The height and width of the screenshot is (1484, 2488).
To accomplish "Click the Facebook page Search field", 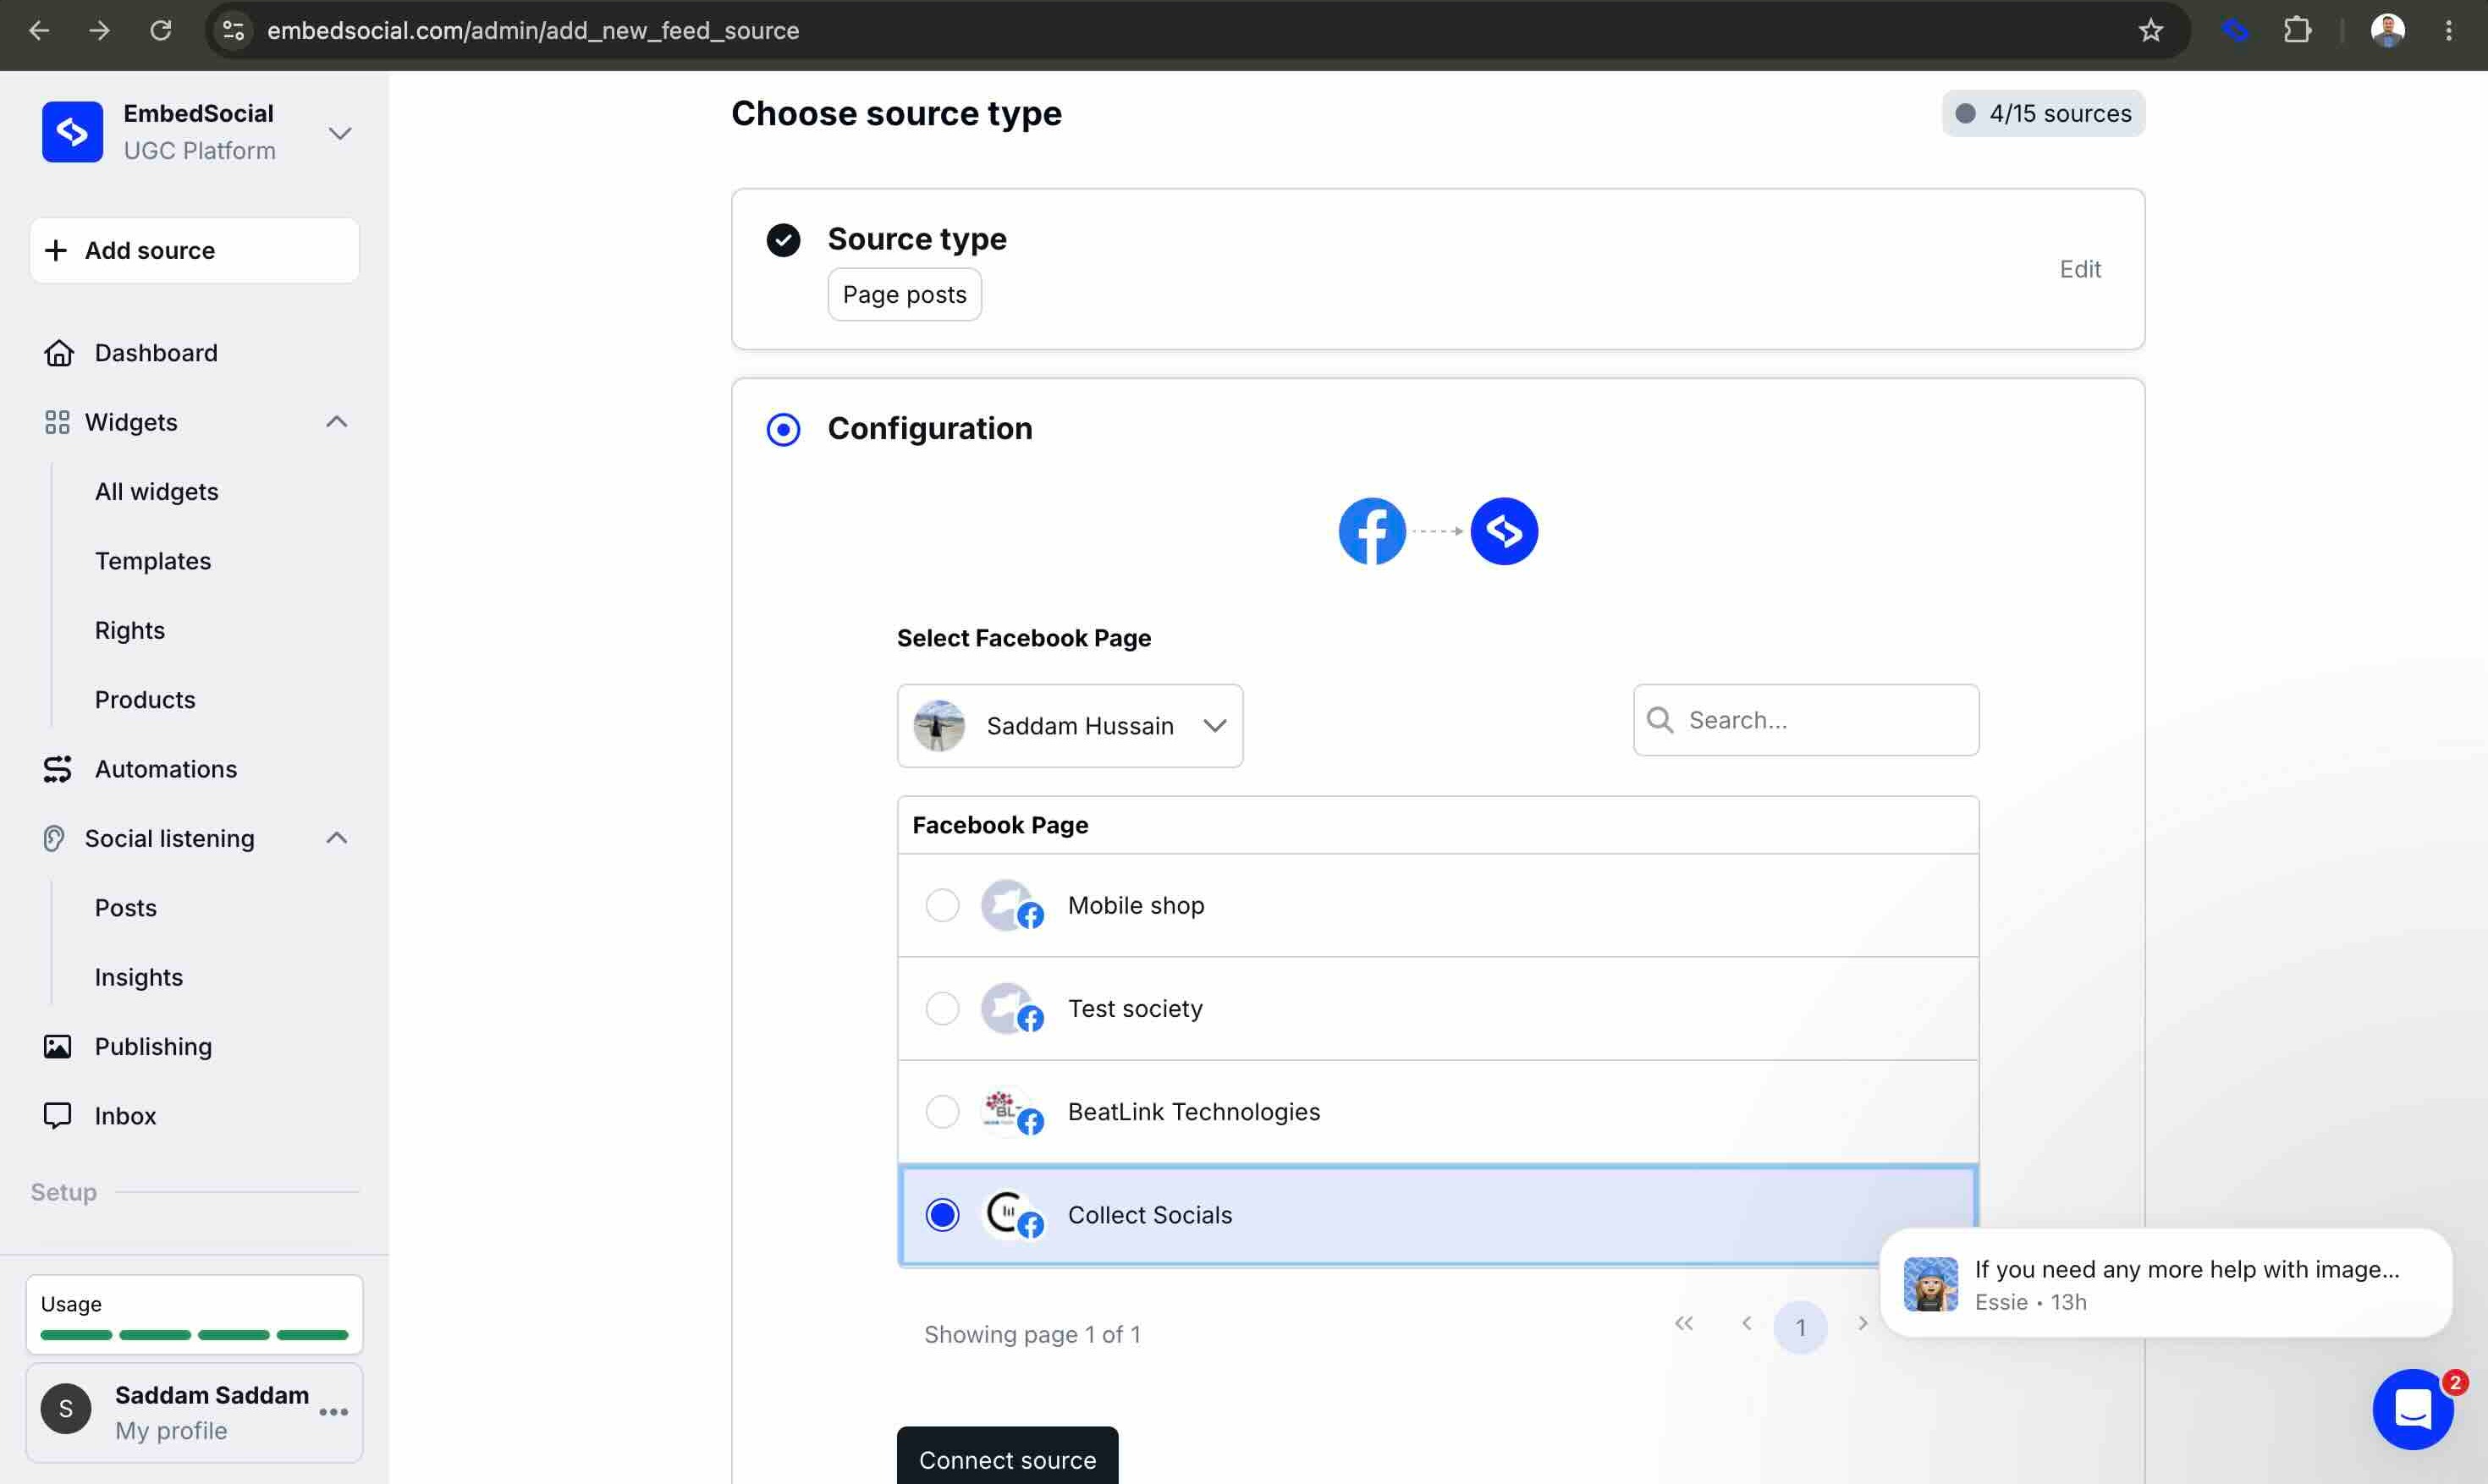I will point(1806,720).
